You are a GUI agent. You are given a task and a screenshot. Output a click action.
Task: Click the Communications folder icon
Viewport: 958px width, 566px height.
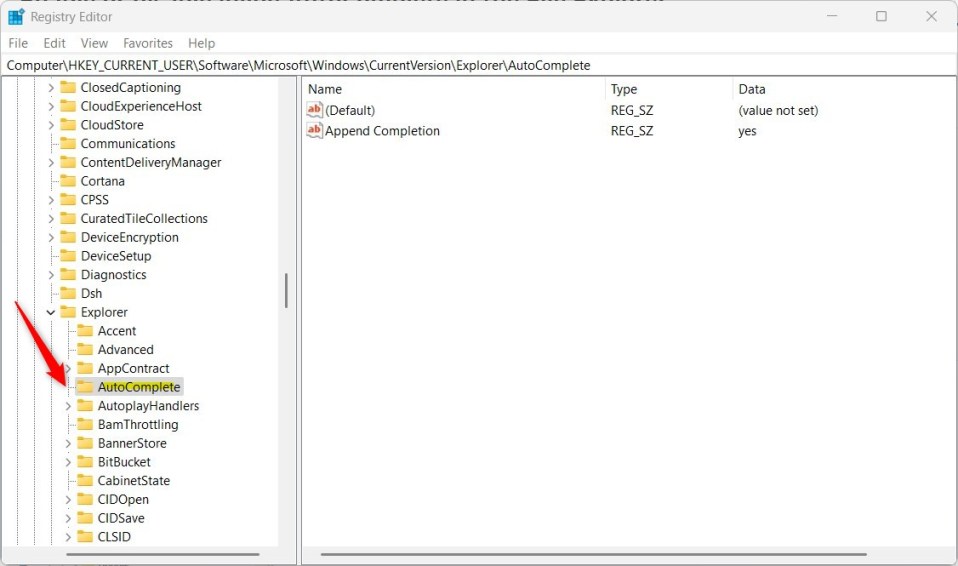(68, 144)
